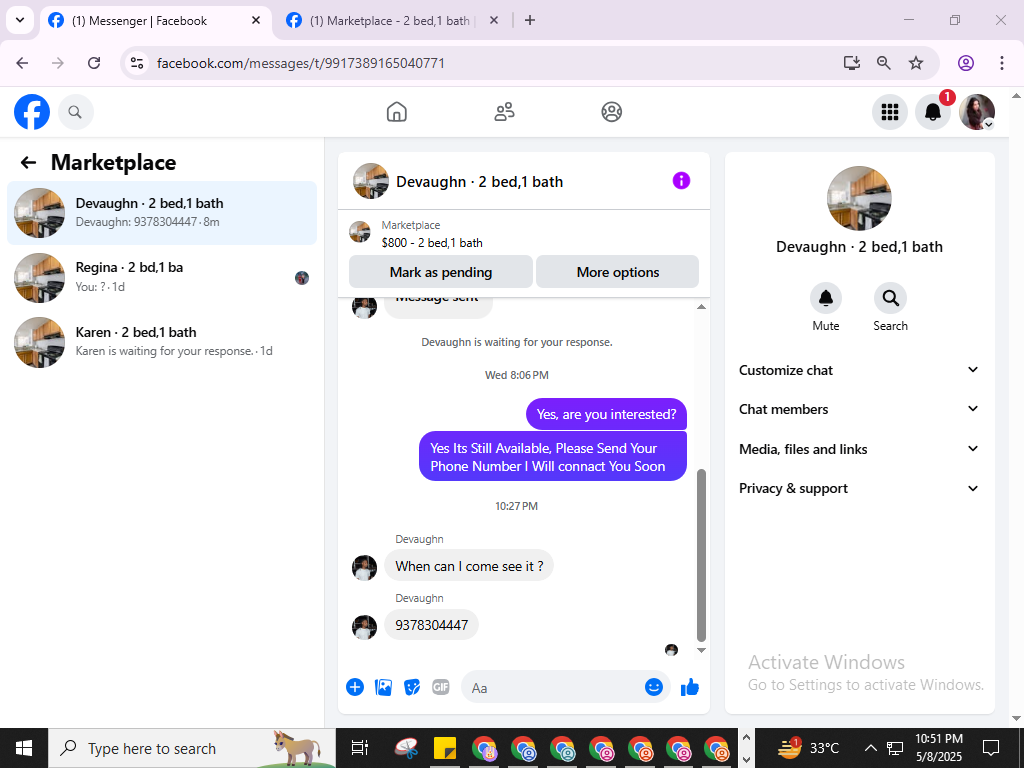Open Groups icon in top navigation
1024x768 pixels.
611,112
